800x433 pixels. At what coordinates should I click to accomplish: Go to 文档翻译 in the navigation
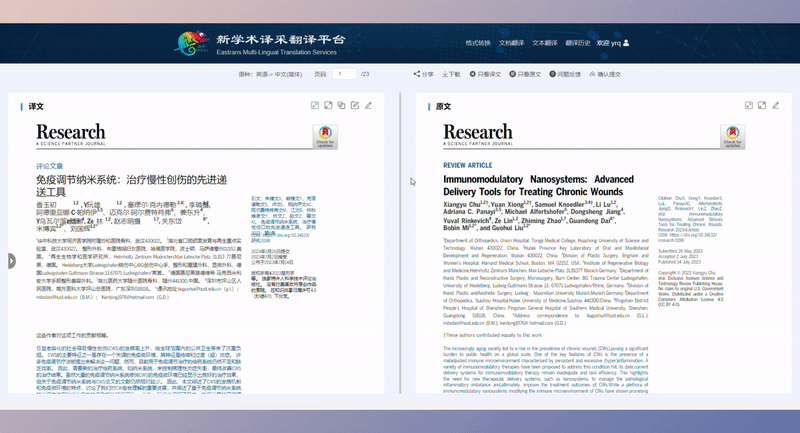coord(511,44)
